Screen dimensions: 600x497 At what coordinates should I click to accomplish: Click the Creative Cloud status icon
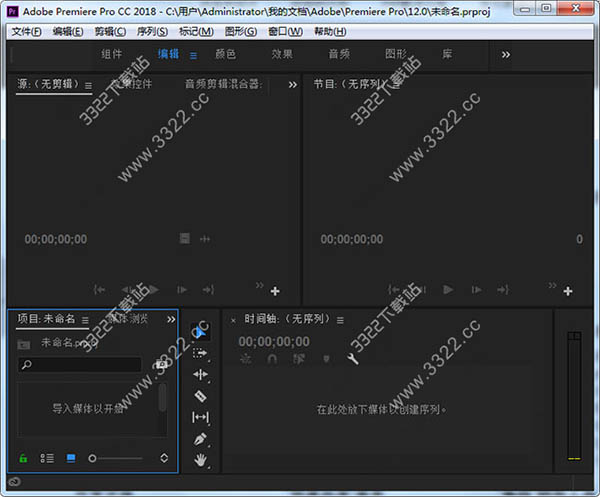click(14, 482)
